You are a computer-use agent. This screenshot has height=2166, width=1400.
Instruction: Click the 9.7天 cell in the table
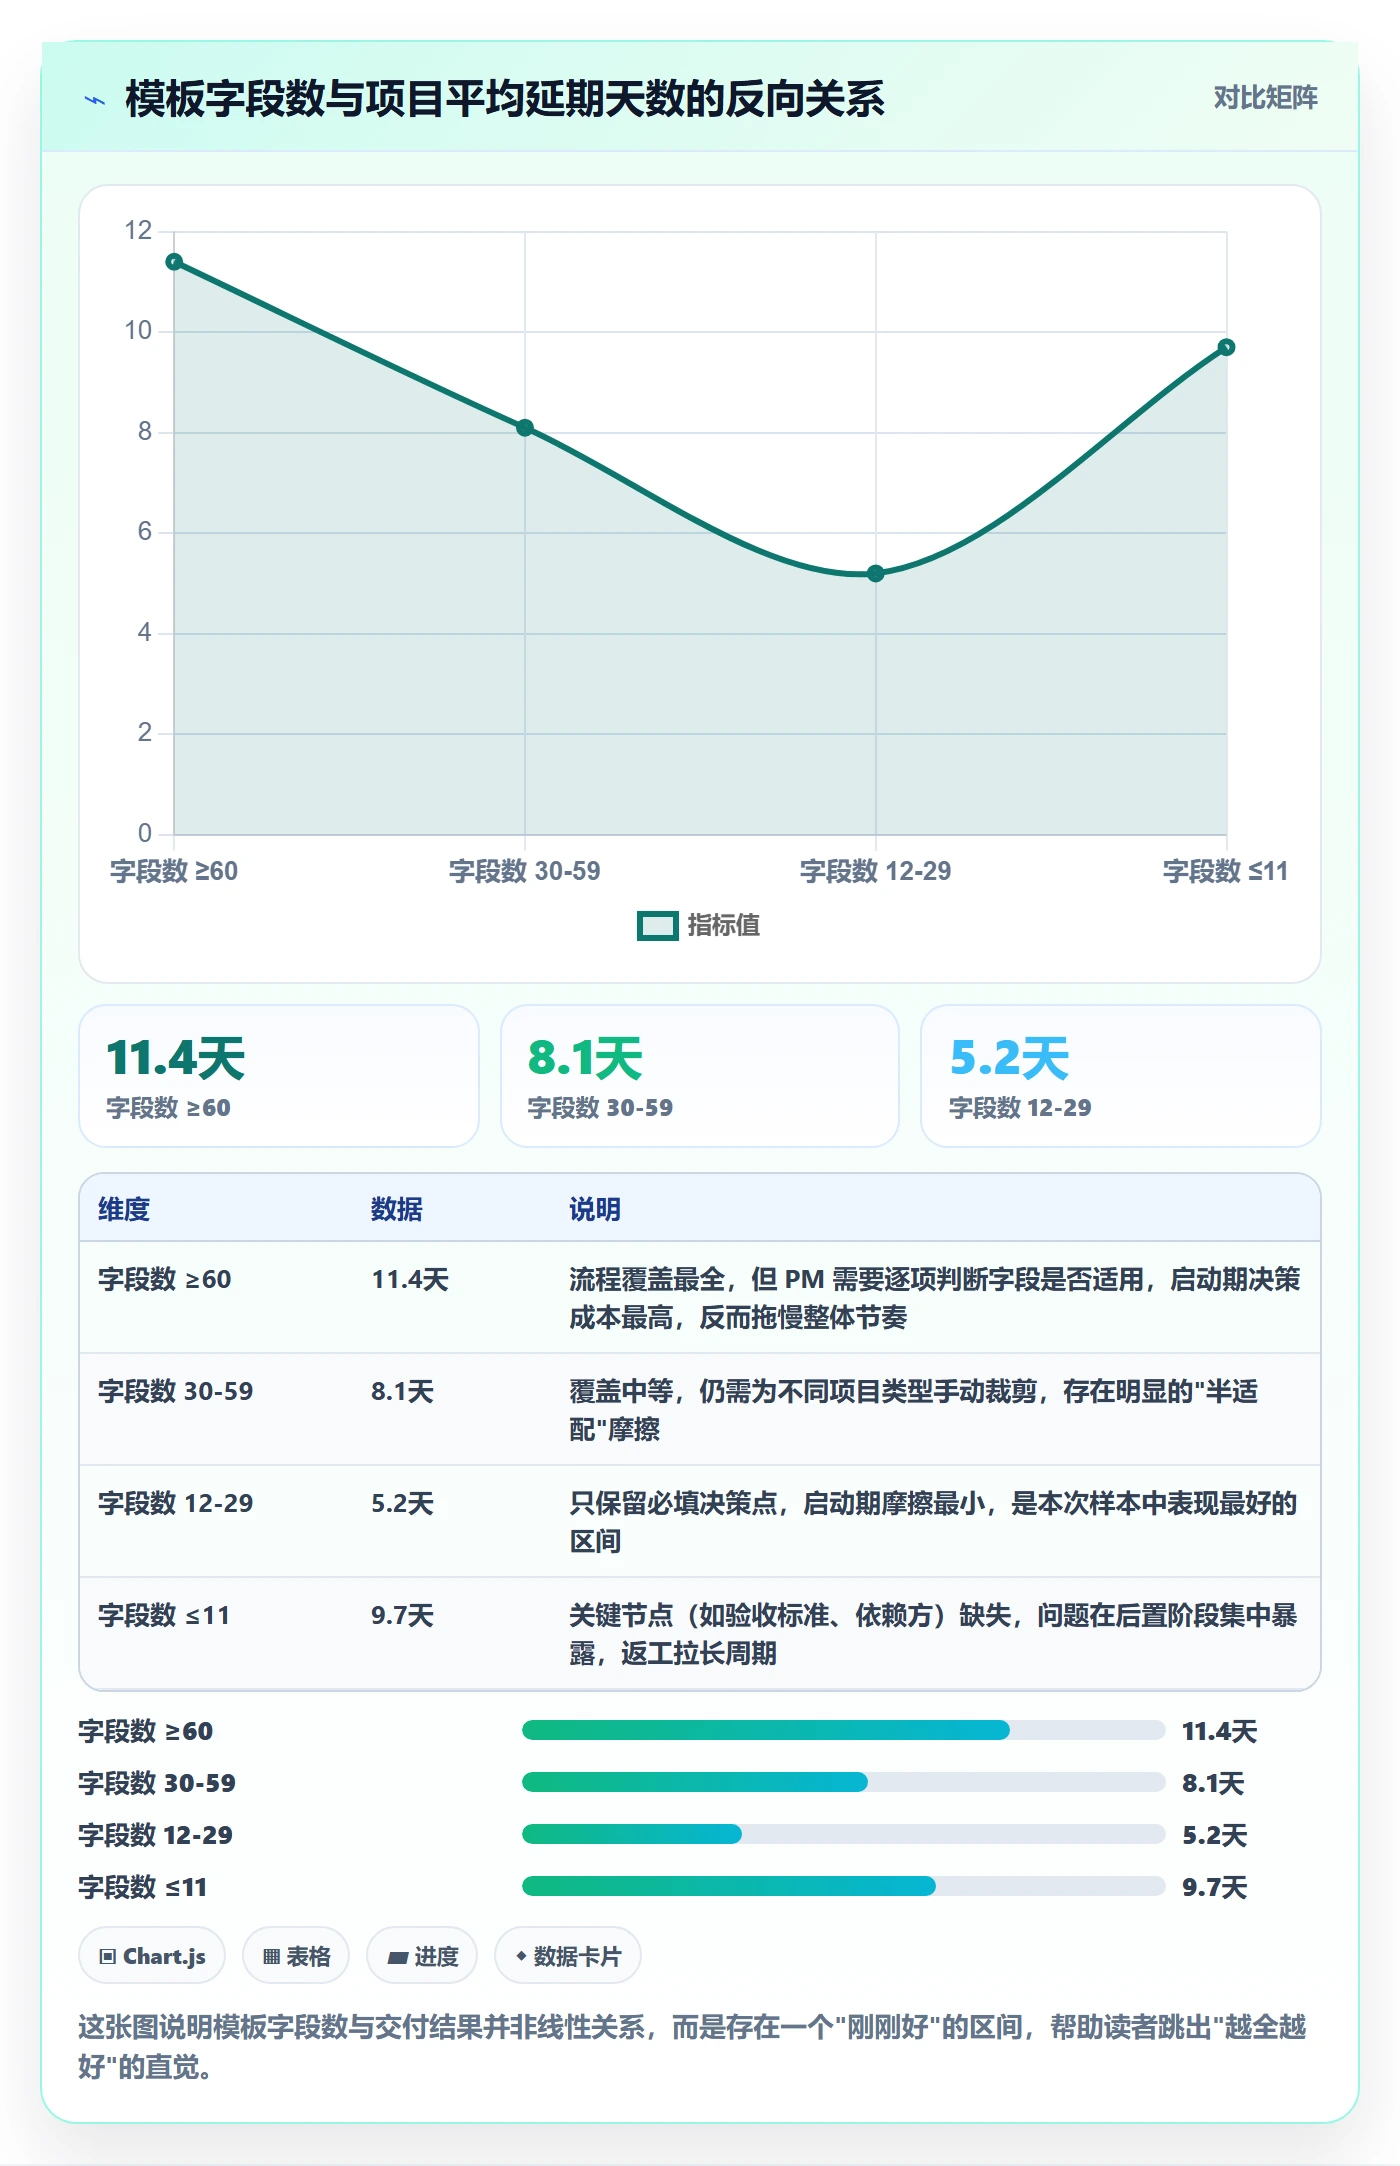(x=402, y=1615)
